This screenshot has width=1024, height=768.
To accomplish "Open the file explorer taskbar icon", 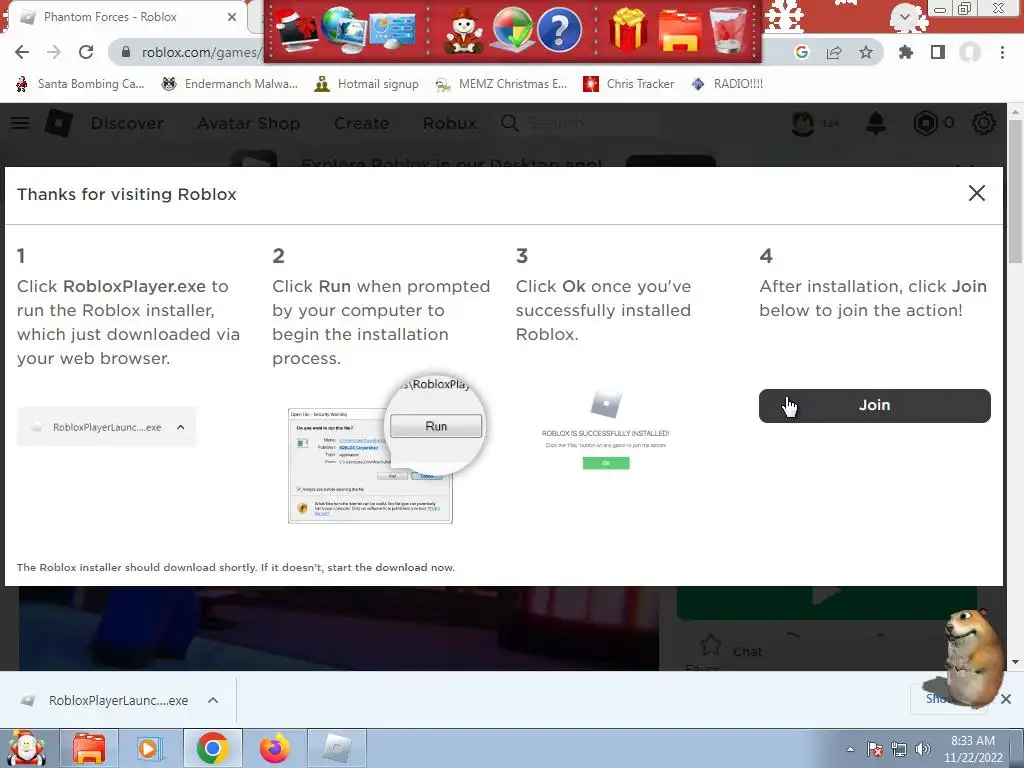I will pos(89,748).
